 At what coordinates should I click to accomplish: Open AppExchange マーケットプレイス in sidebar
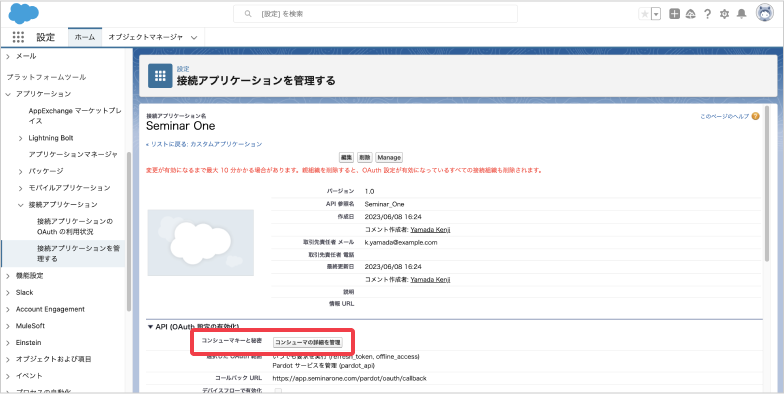pyautogui.click(x=74, y=116)
